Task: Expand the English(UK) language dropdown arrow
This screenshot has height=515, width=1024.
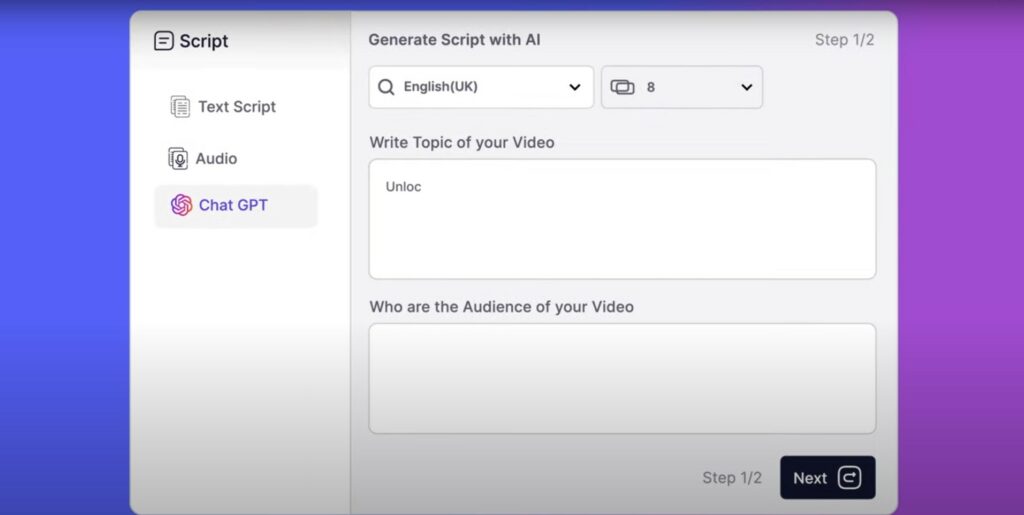Action: [575, 87]
